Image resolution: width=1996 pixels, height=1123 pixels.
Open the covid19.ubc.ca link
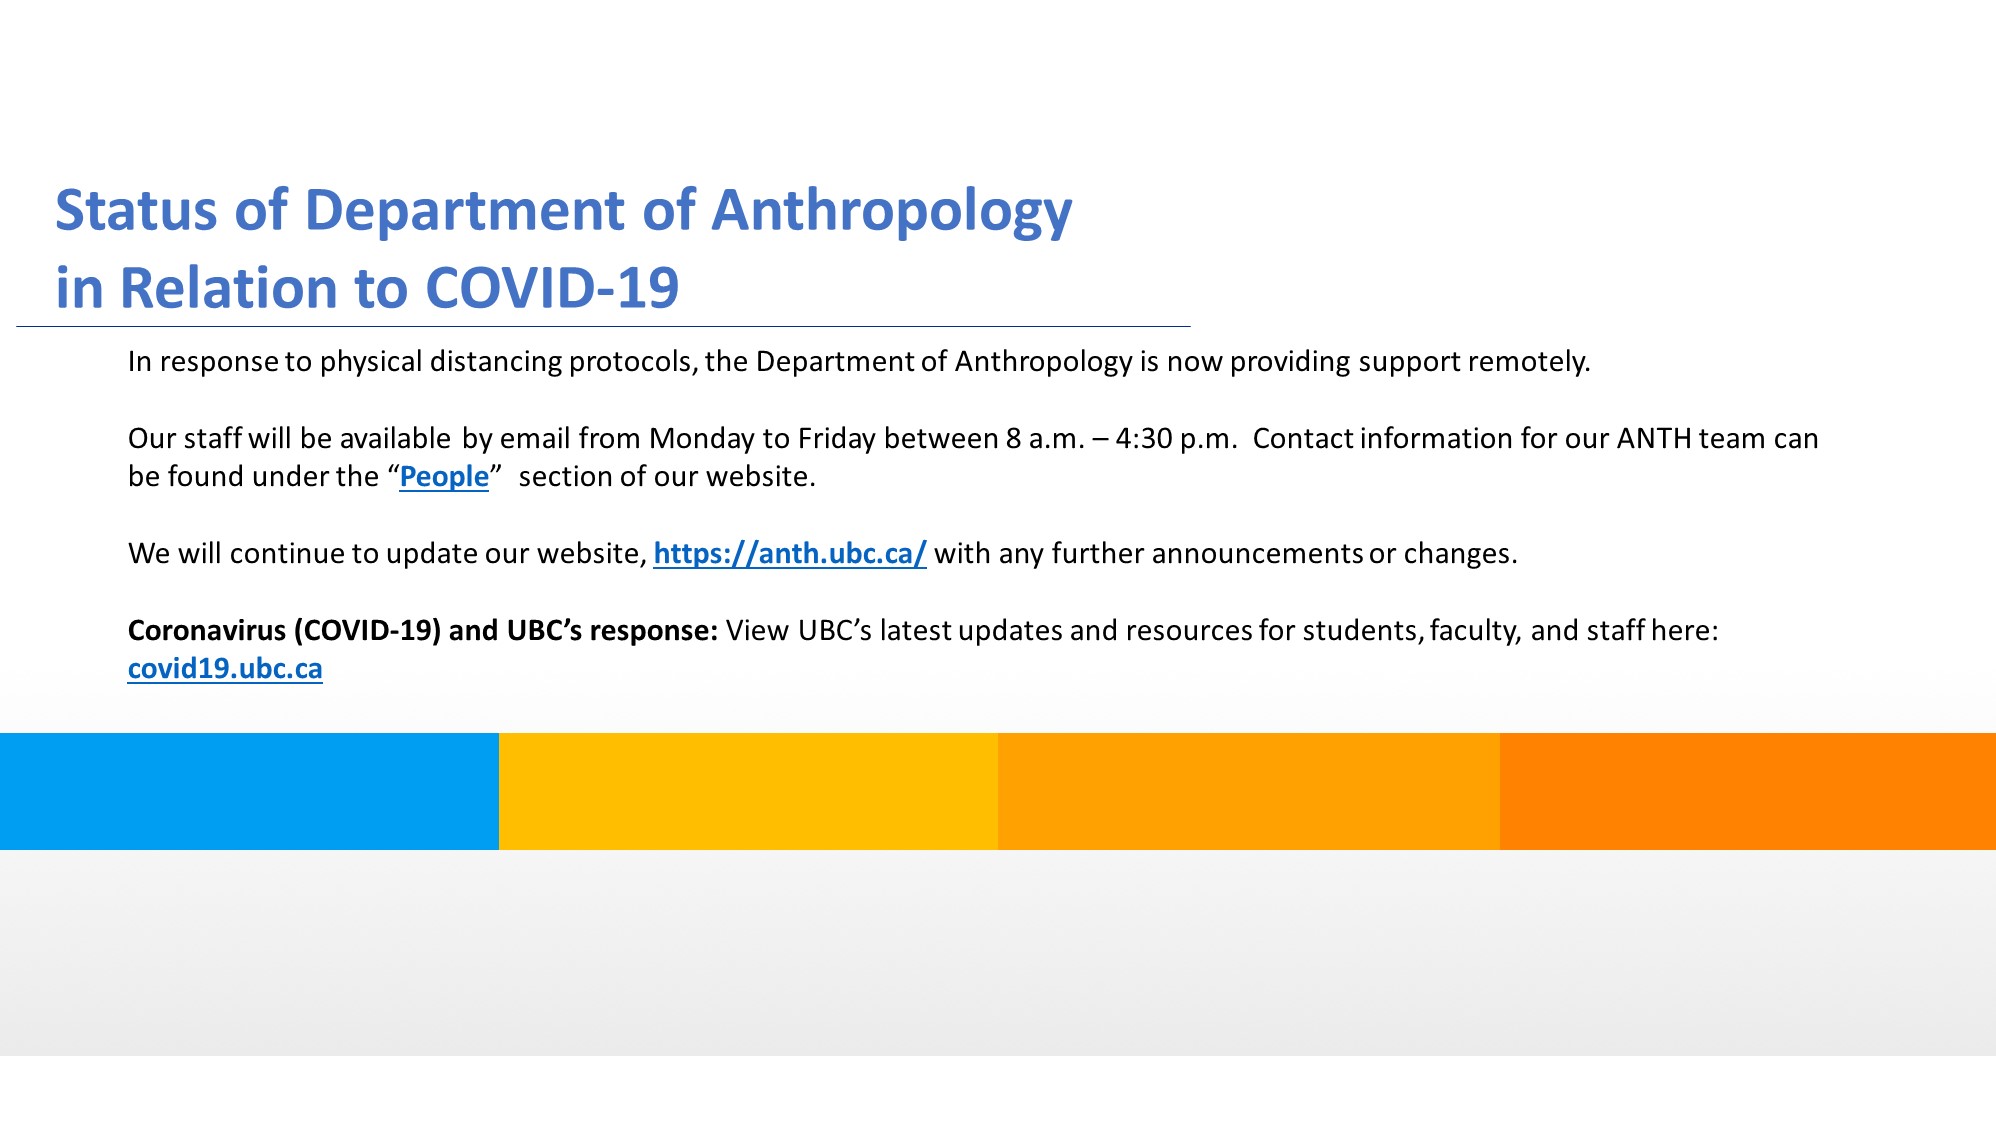tap(225, 669)
